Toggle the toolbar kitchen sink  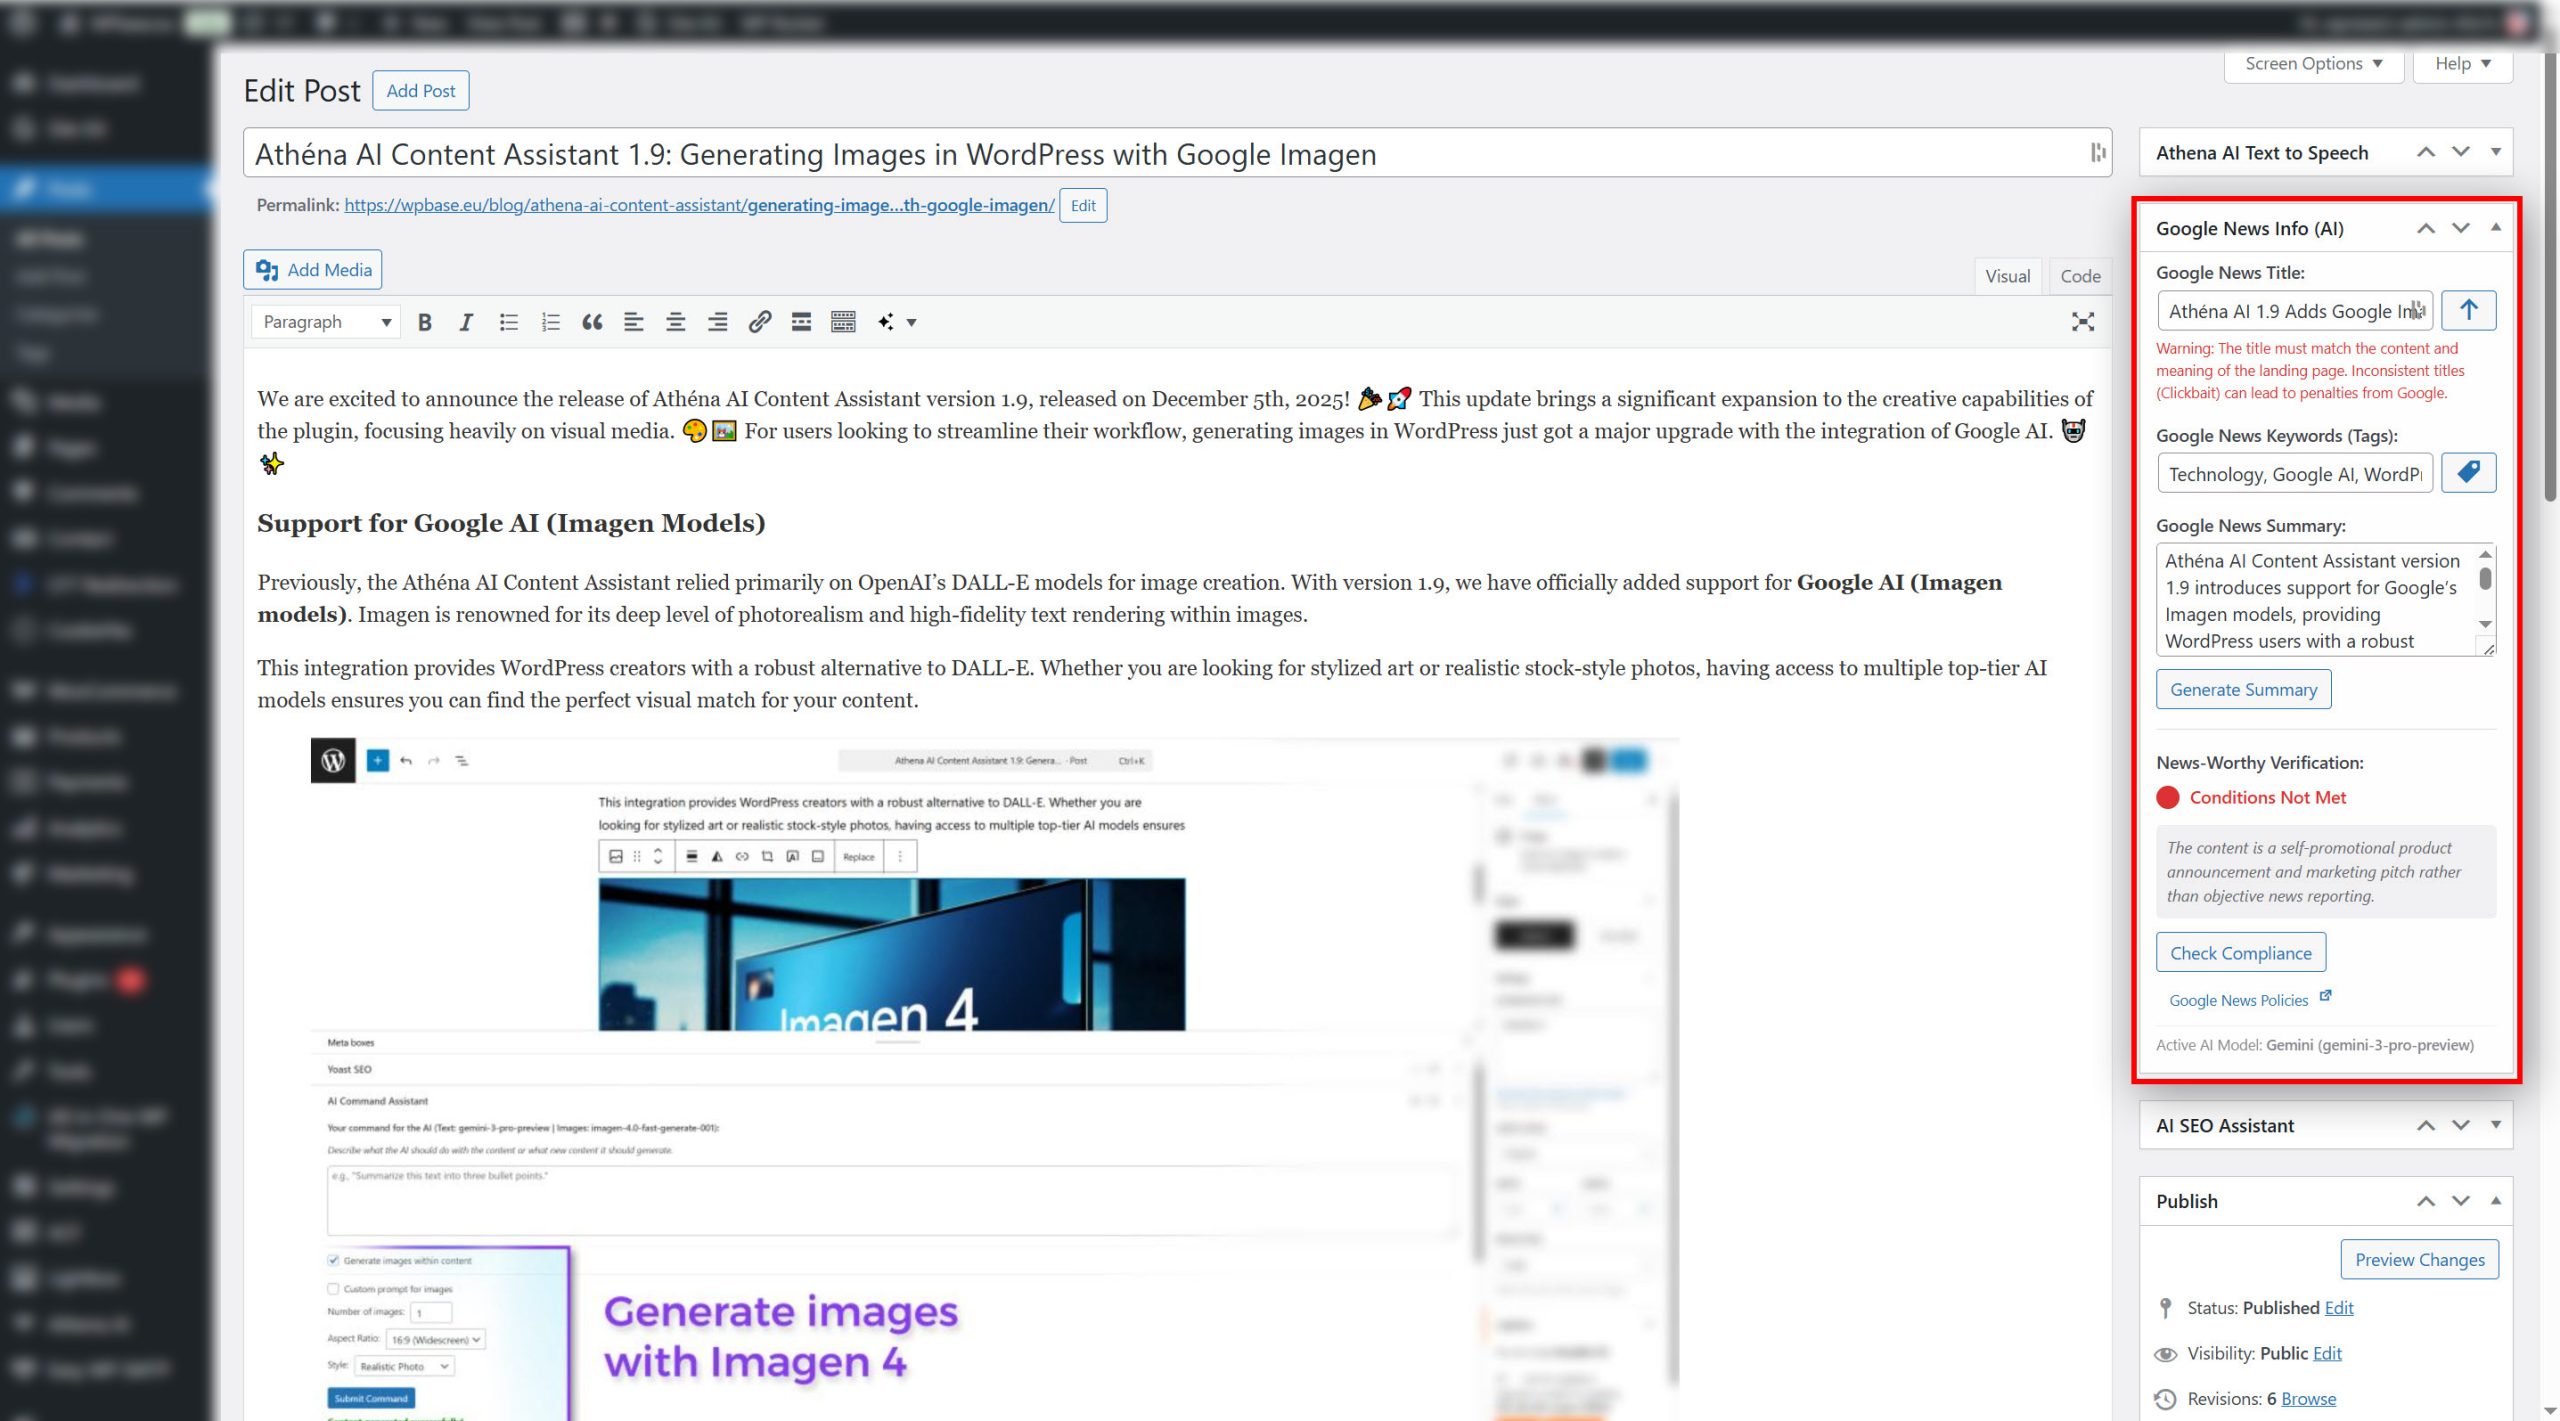point(843,322)
